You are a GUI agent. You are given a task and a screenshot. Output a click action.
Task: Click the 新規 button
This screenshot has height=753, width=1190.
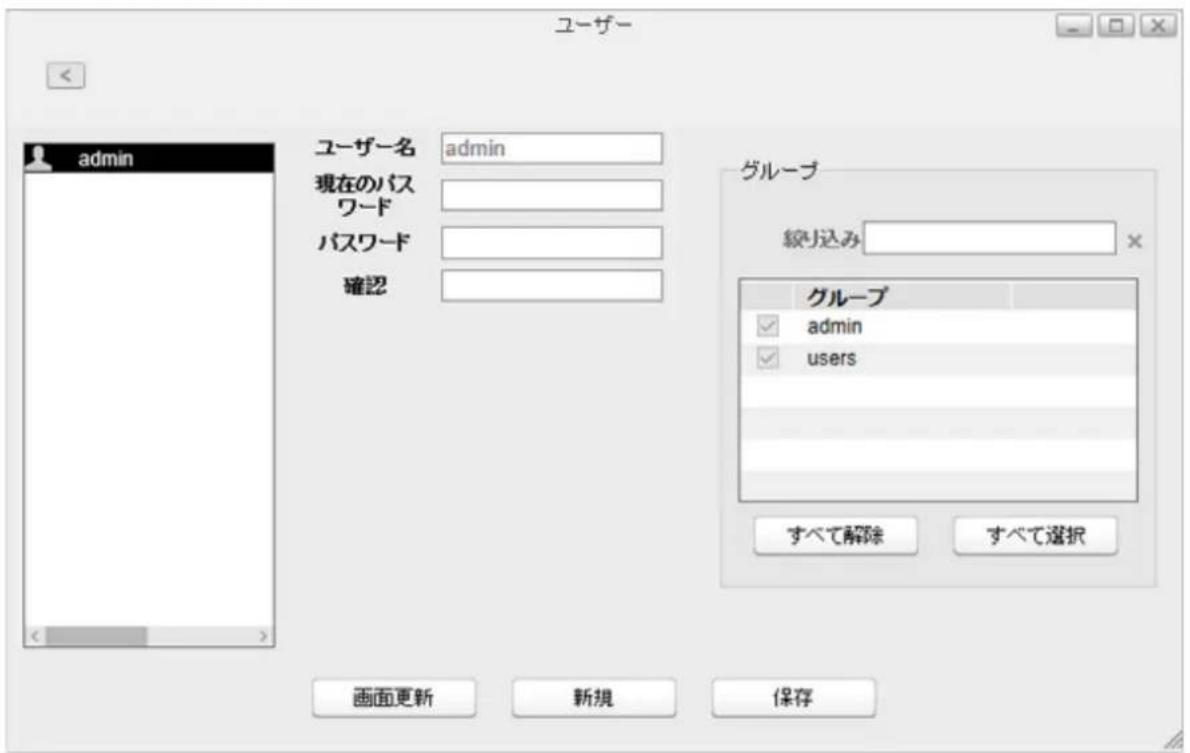coord(593,698)
